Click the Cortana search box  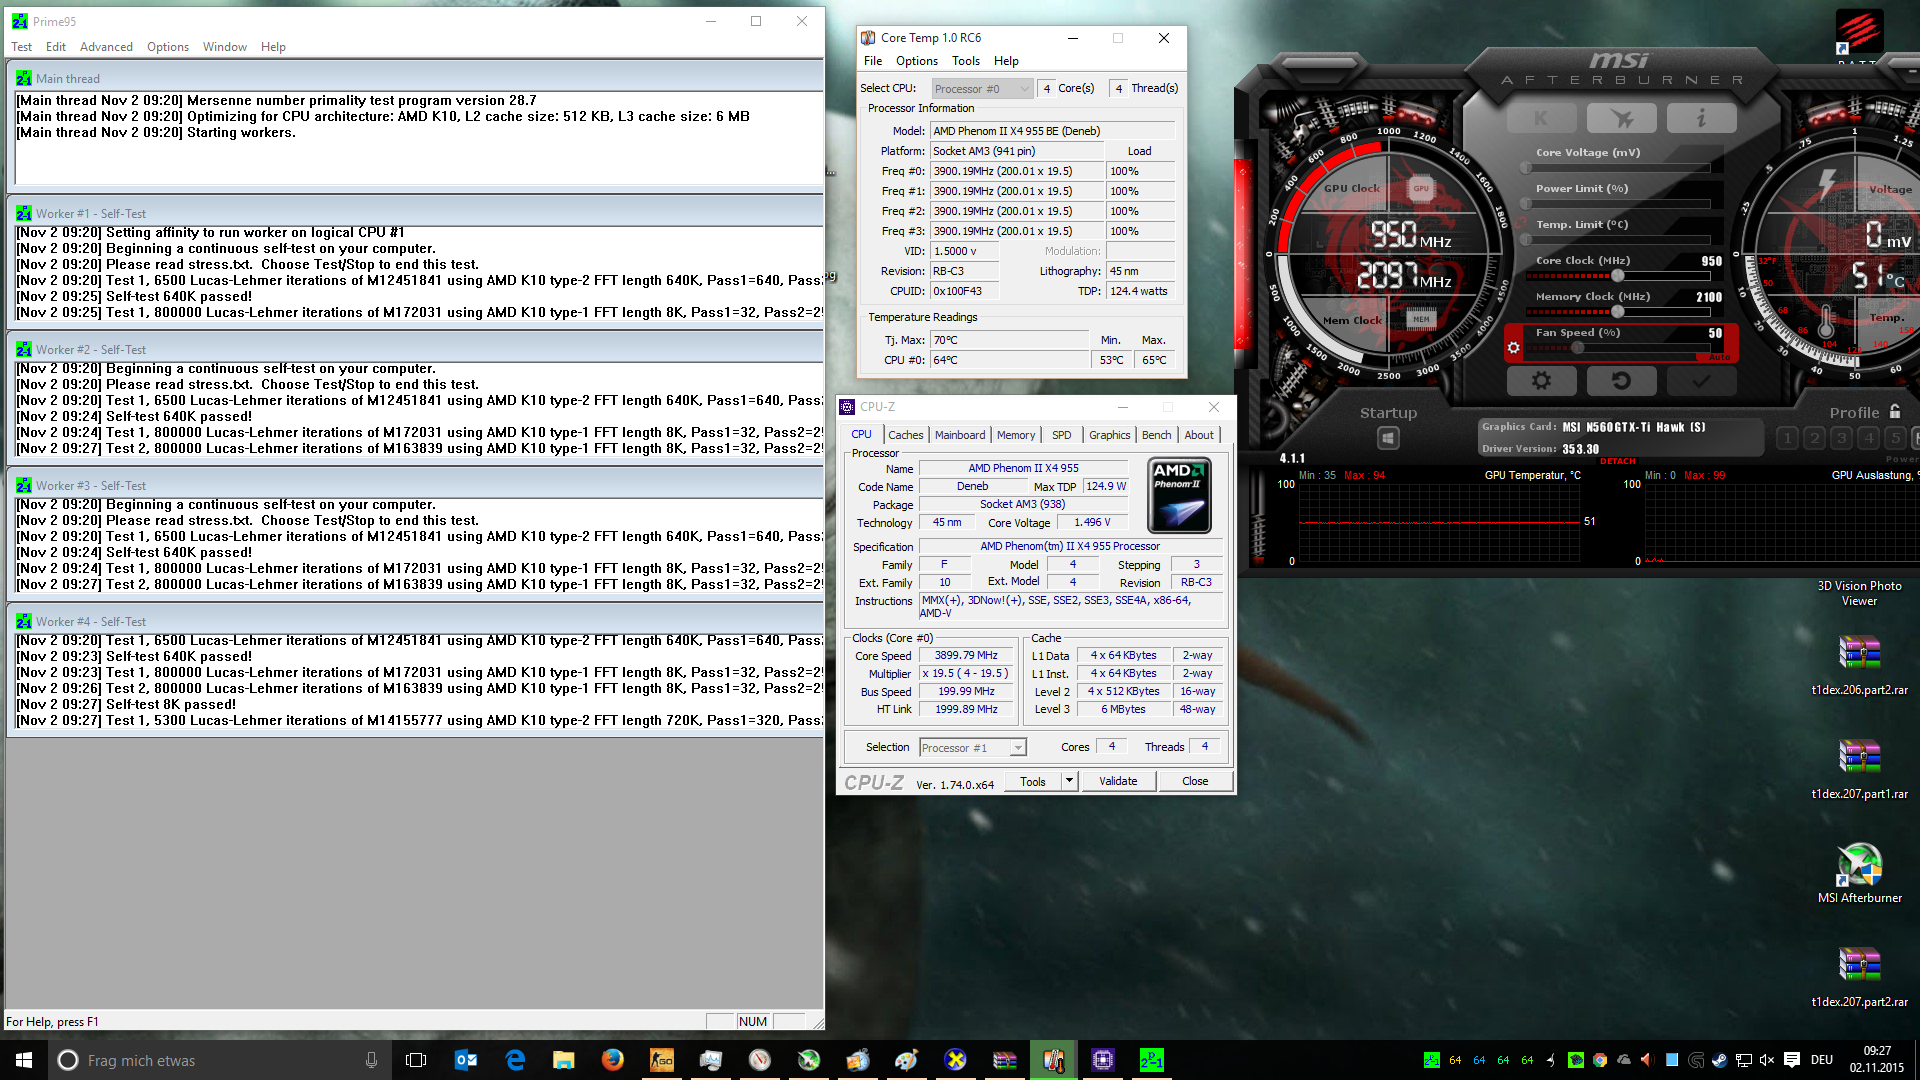[218, 1060]
